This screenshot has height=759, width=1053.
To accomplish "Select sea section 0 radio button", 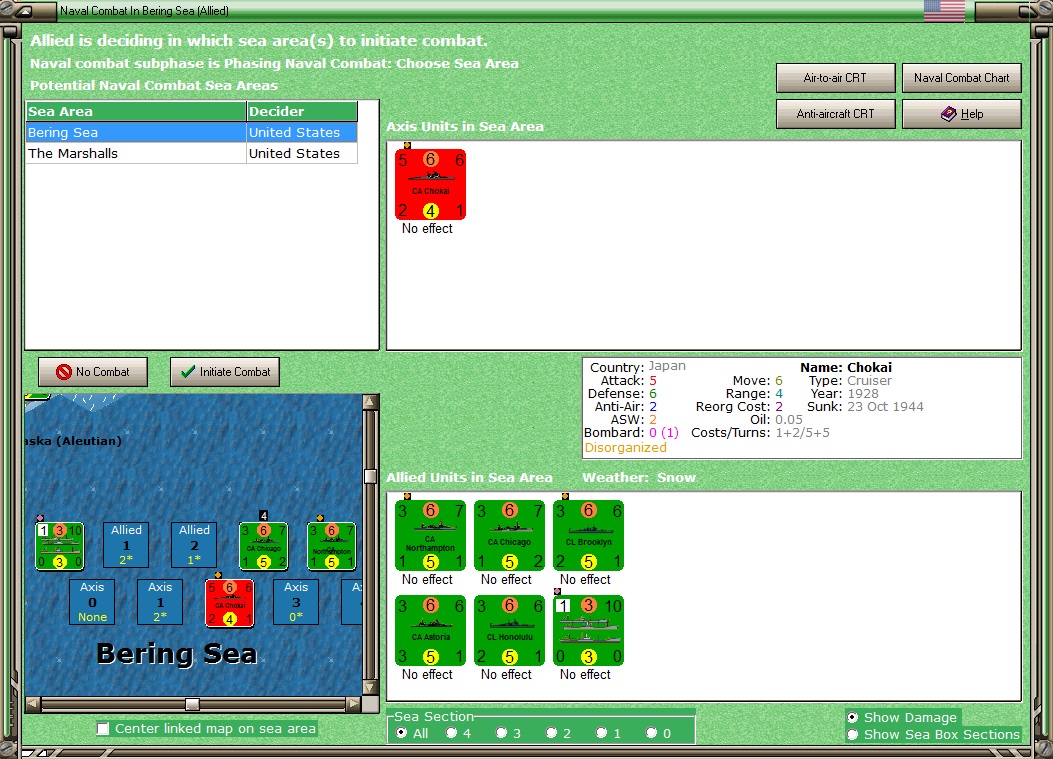I will (651, 733).
